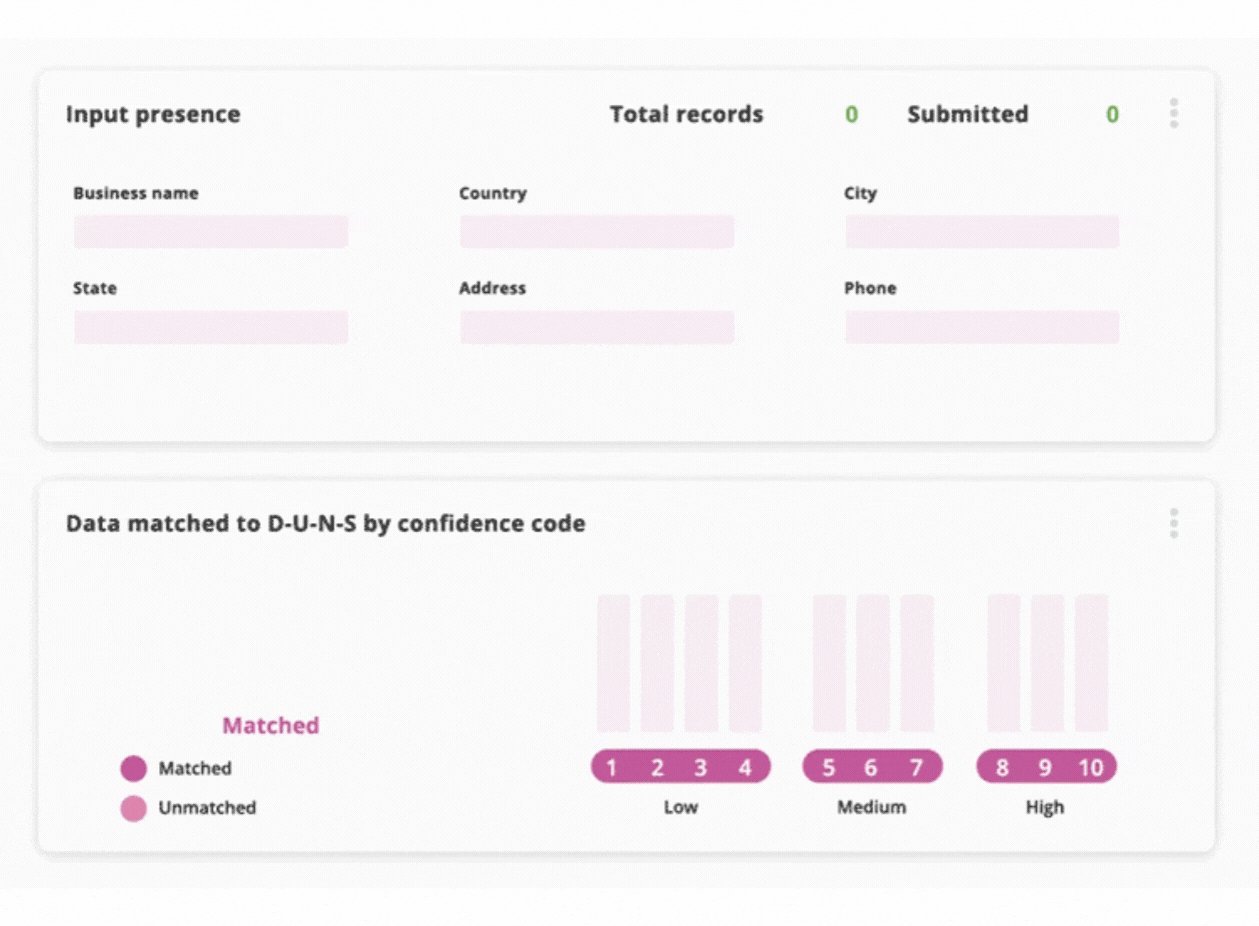Pick confidence code 8
This screenshot has height=926, width=1259.
1002,767
